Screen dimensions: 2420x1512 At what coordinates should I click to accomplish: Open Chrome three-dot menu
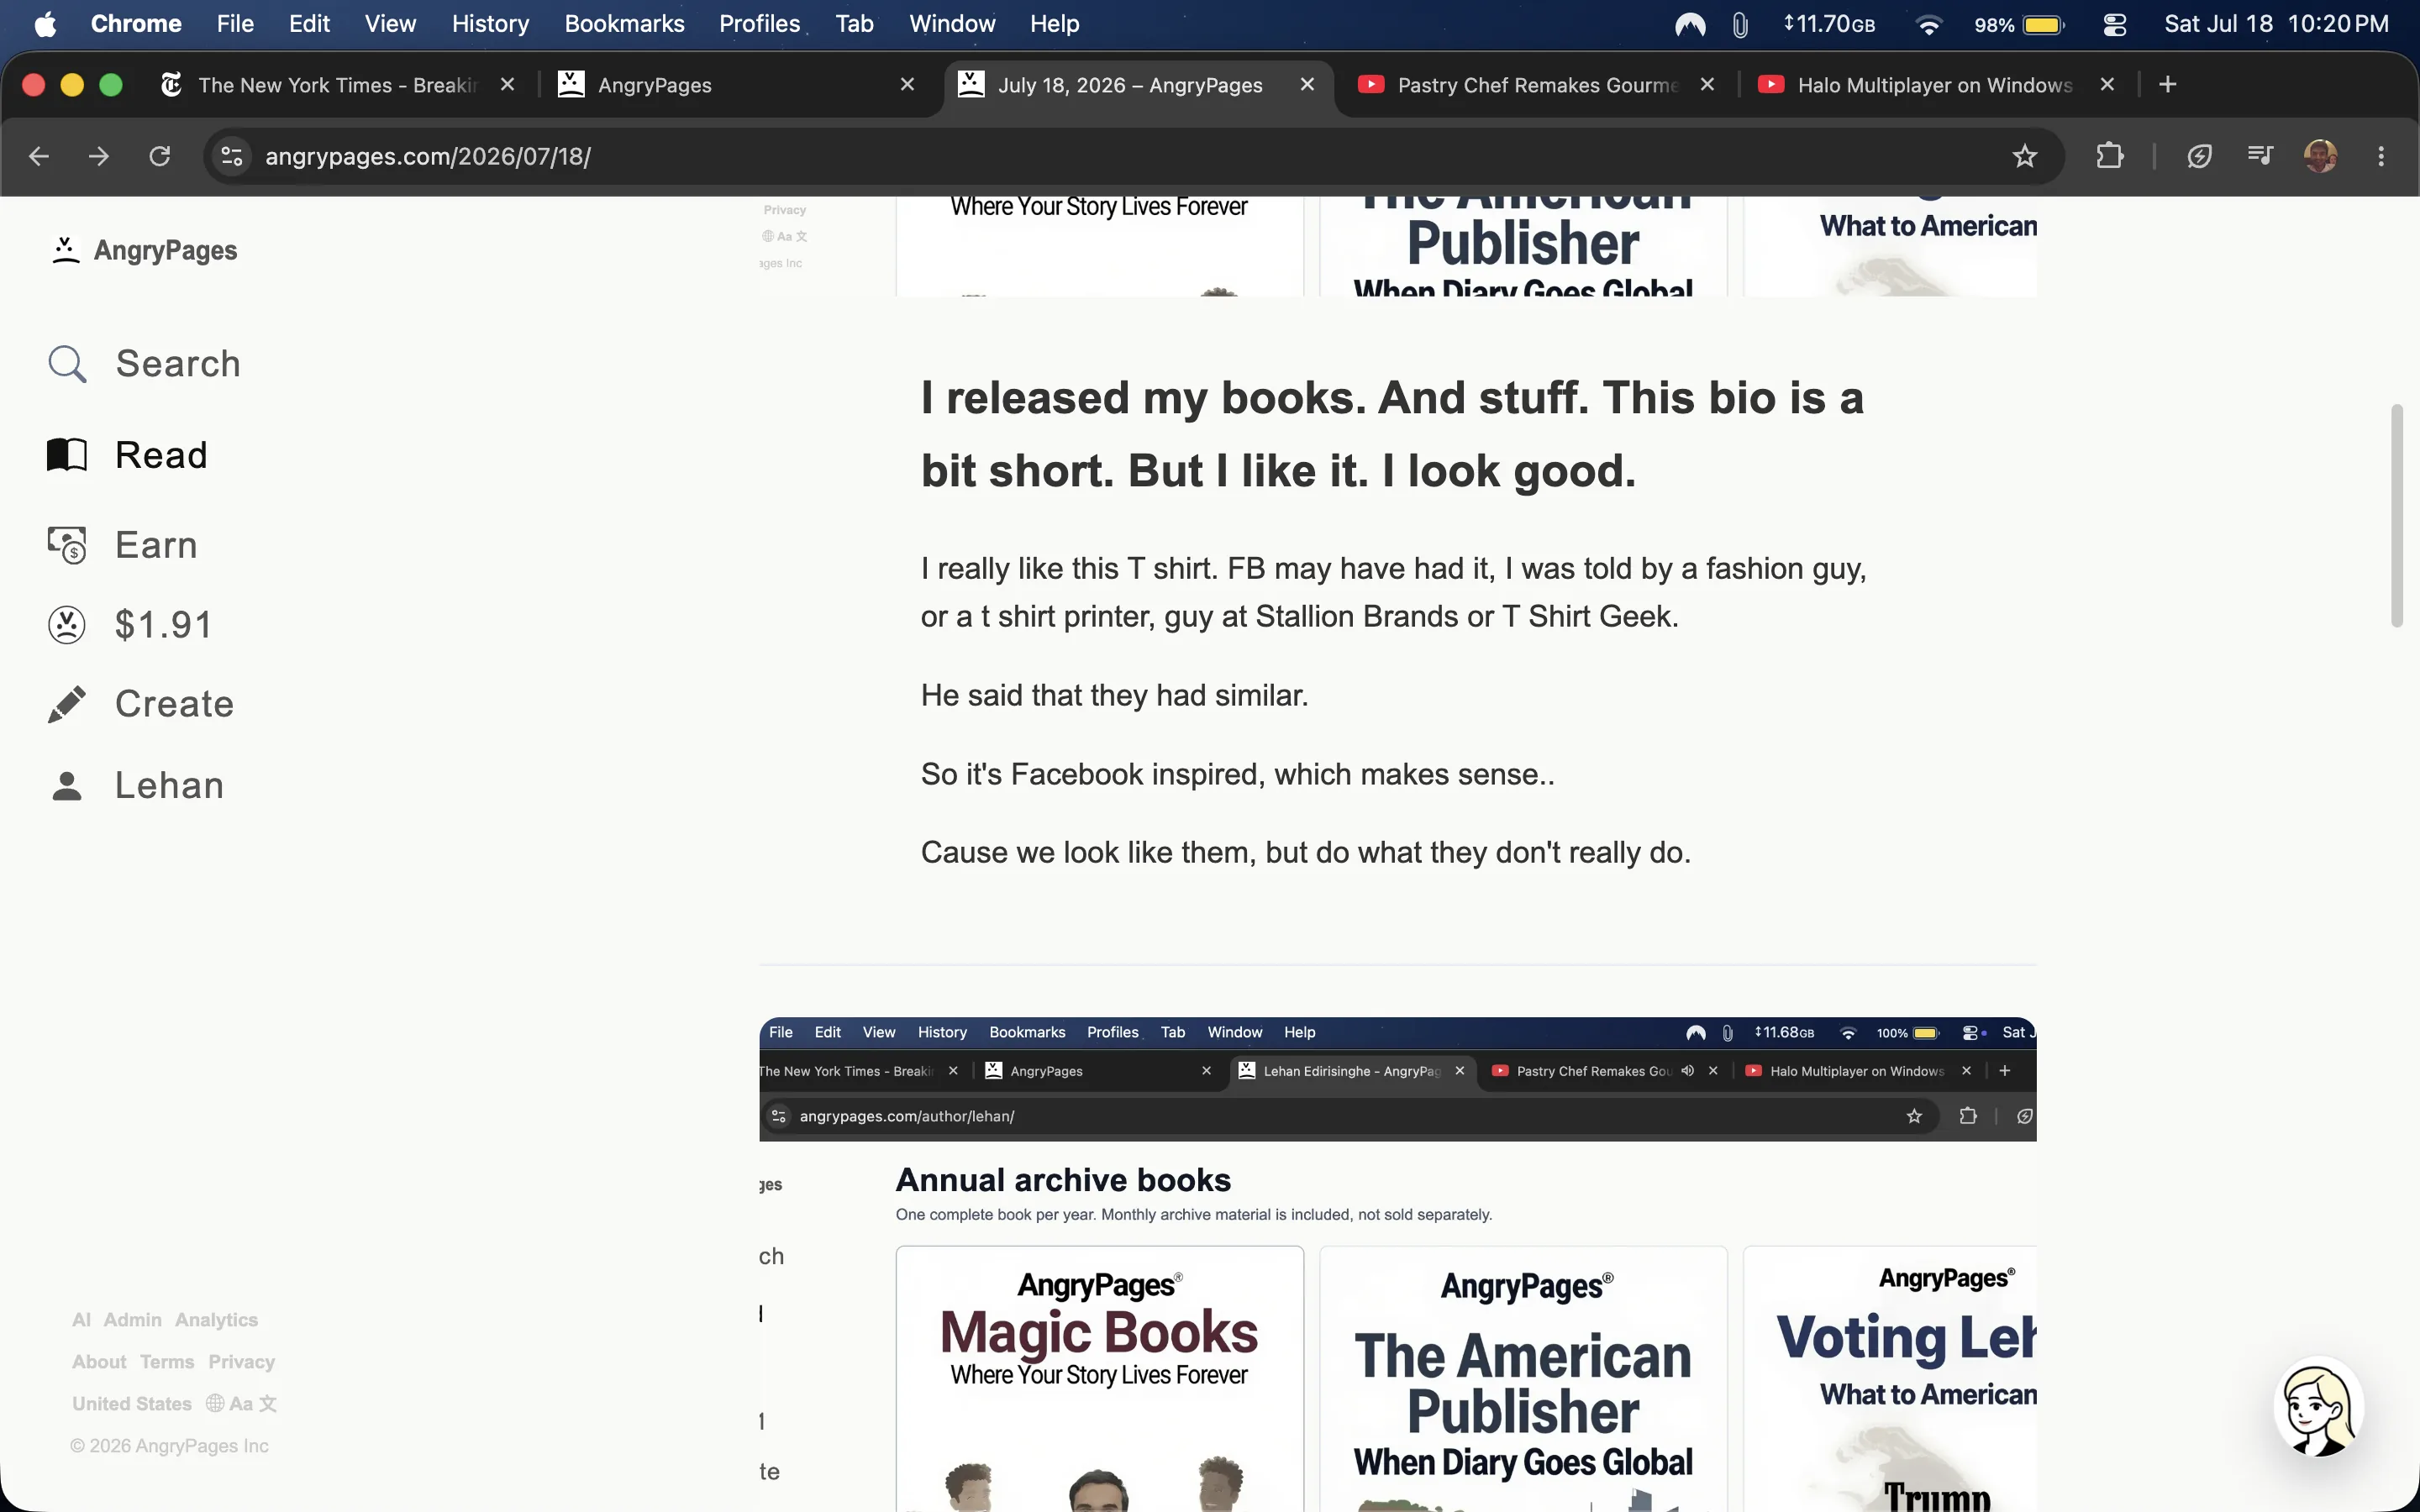click(x=2381, y=156)
